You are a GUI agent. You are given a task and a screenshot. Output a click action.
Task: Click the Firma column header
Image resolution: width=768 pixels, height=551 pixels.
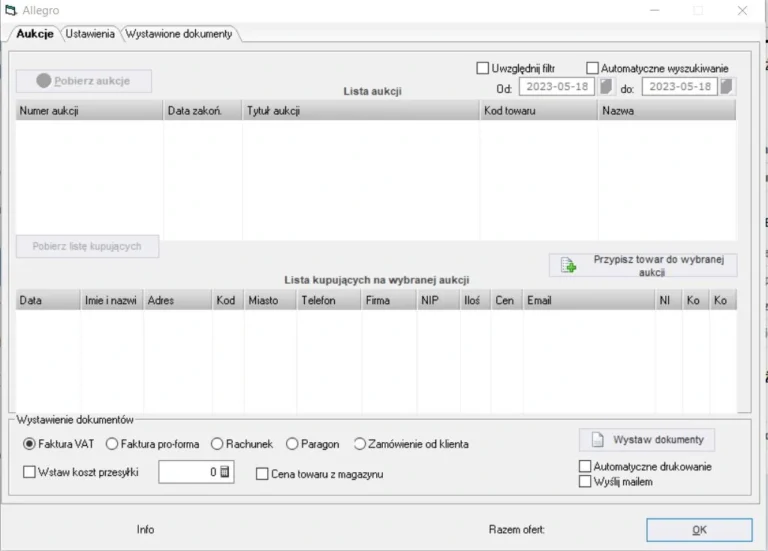[x=389, y=300]
